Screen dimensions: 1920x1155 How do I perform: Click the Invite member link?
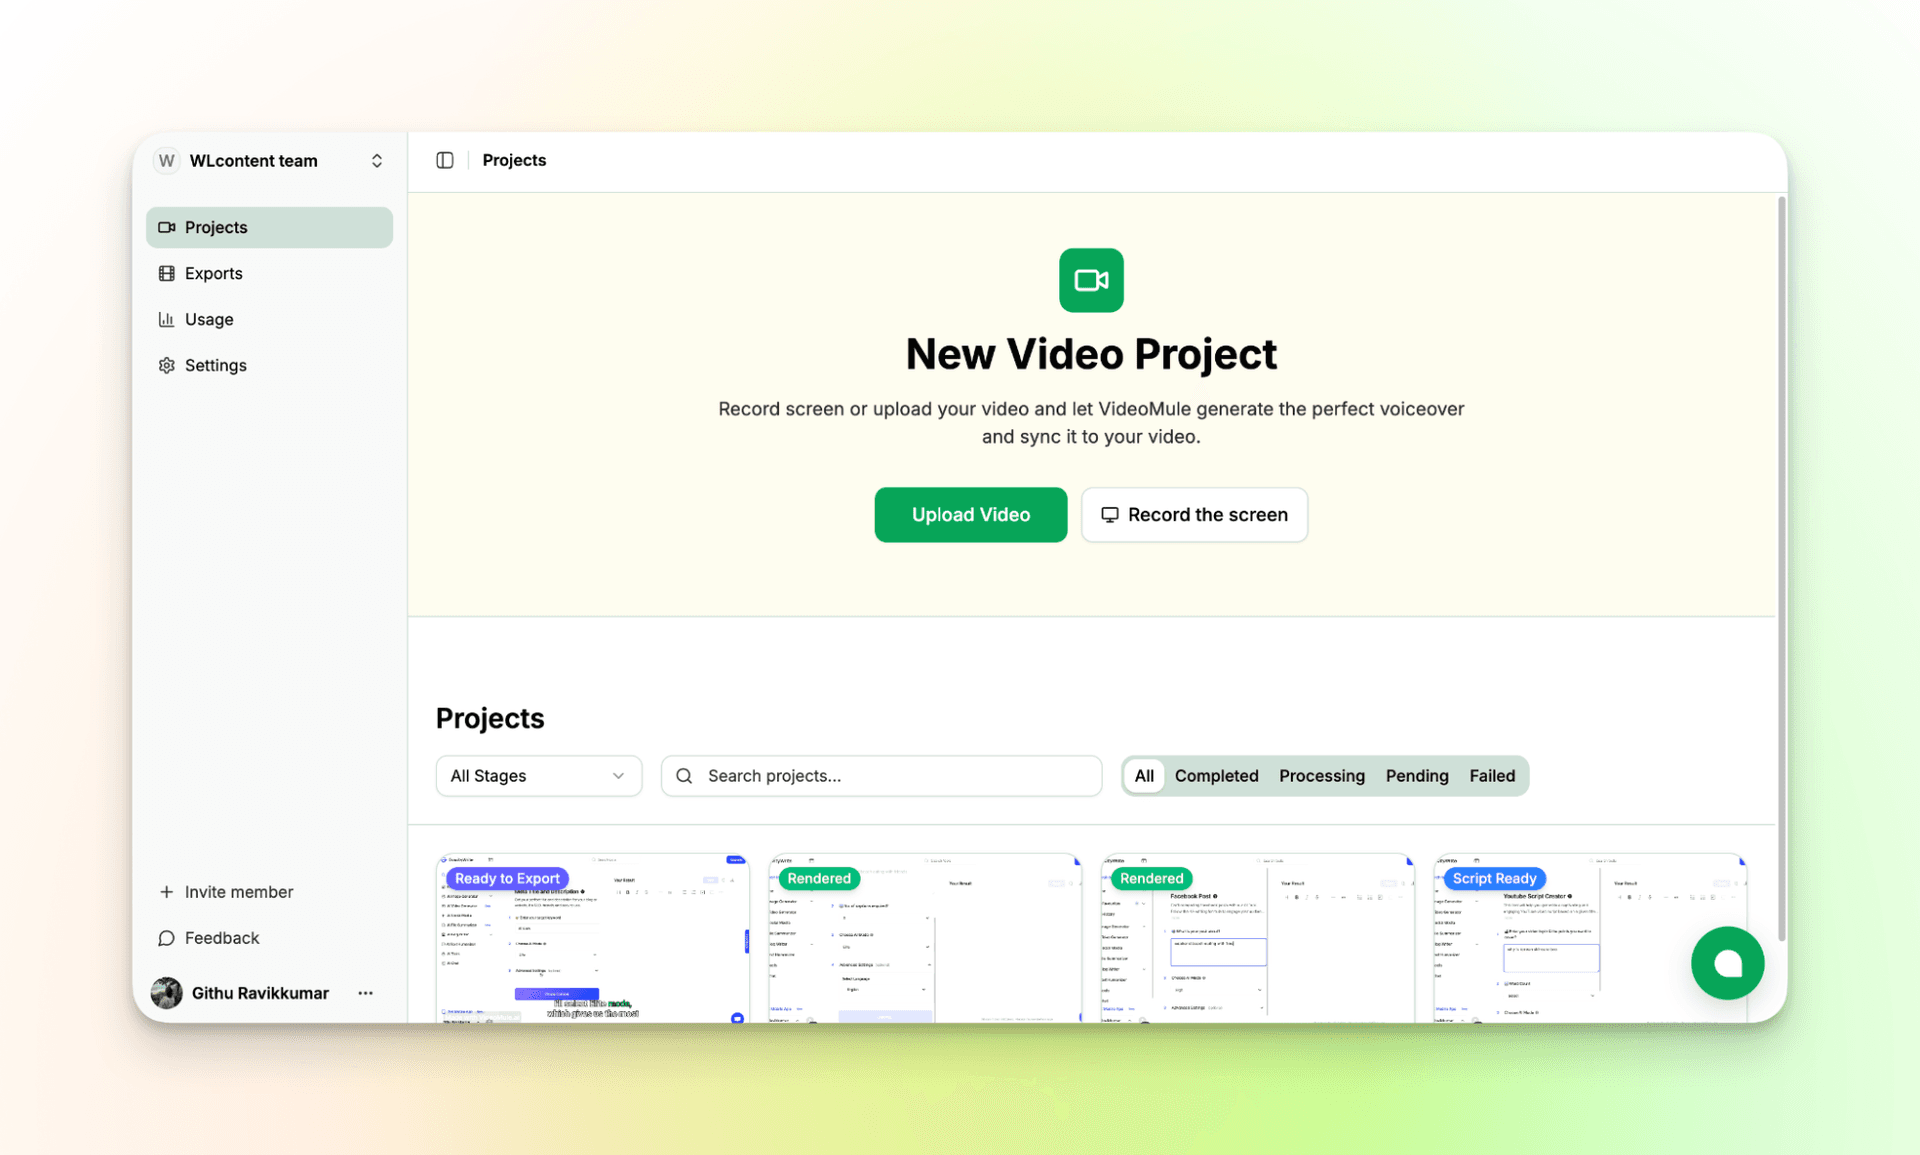(x=238, y=891)
